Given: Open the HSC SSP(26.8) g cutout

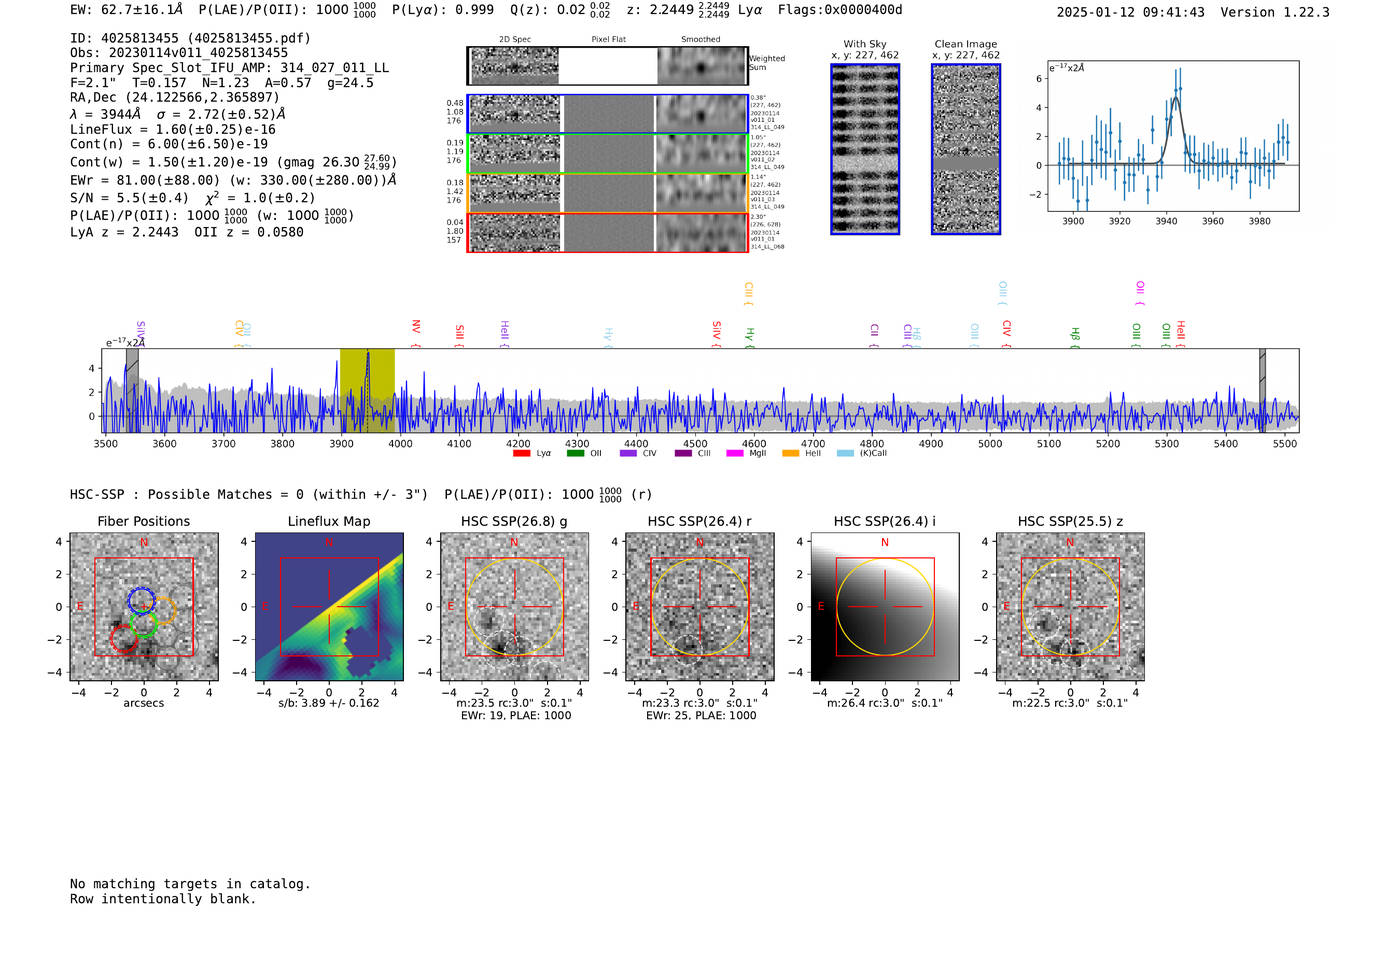Looking at the screenshot, I should point(514,606).
